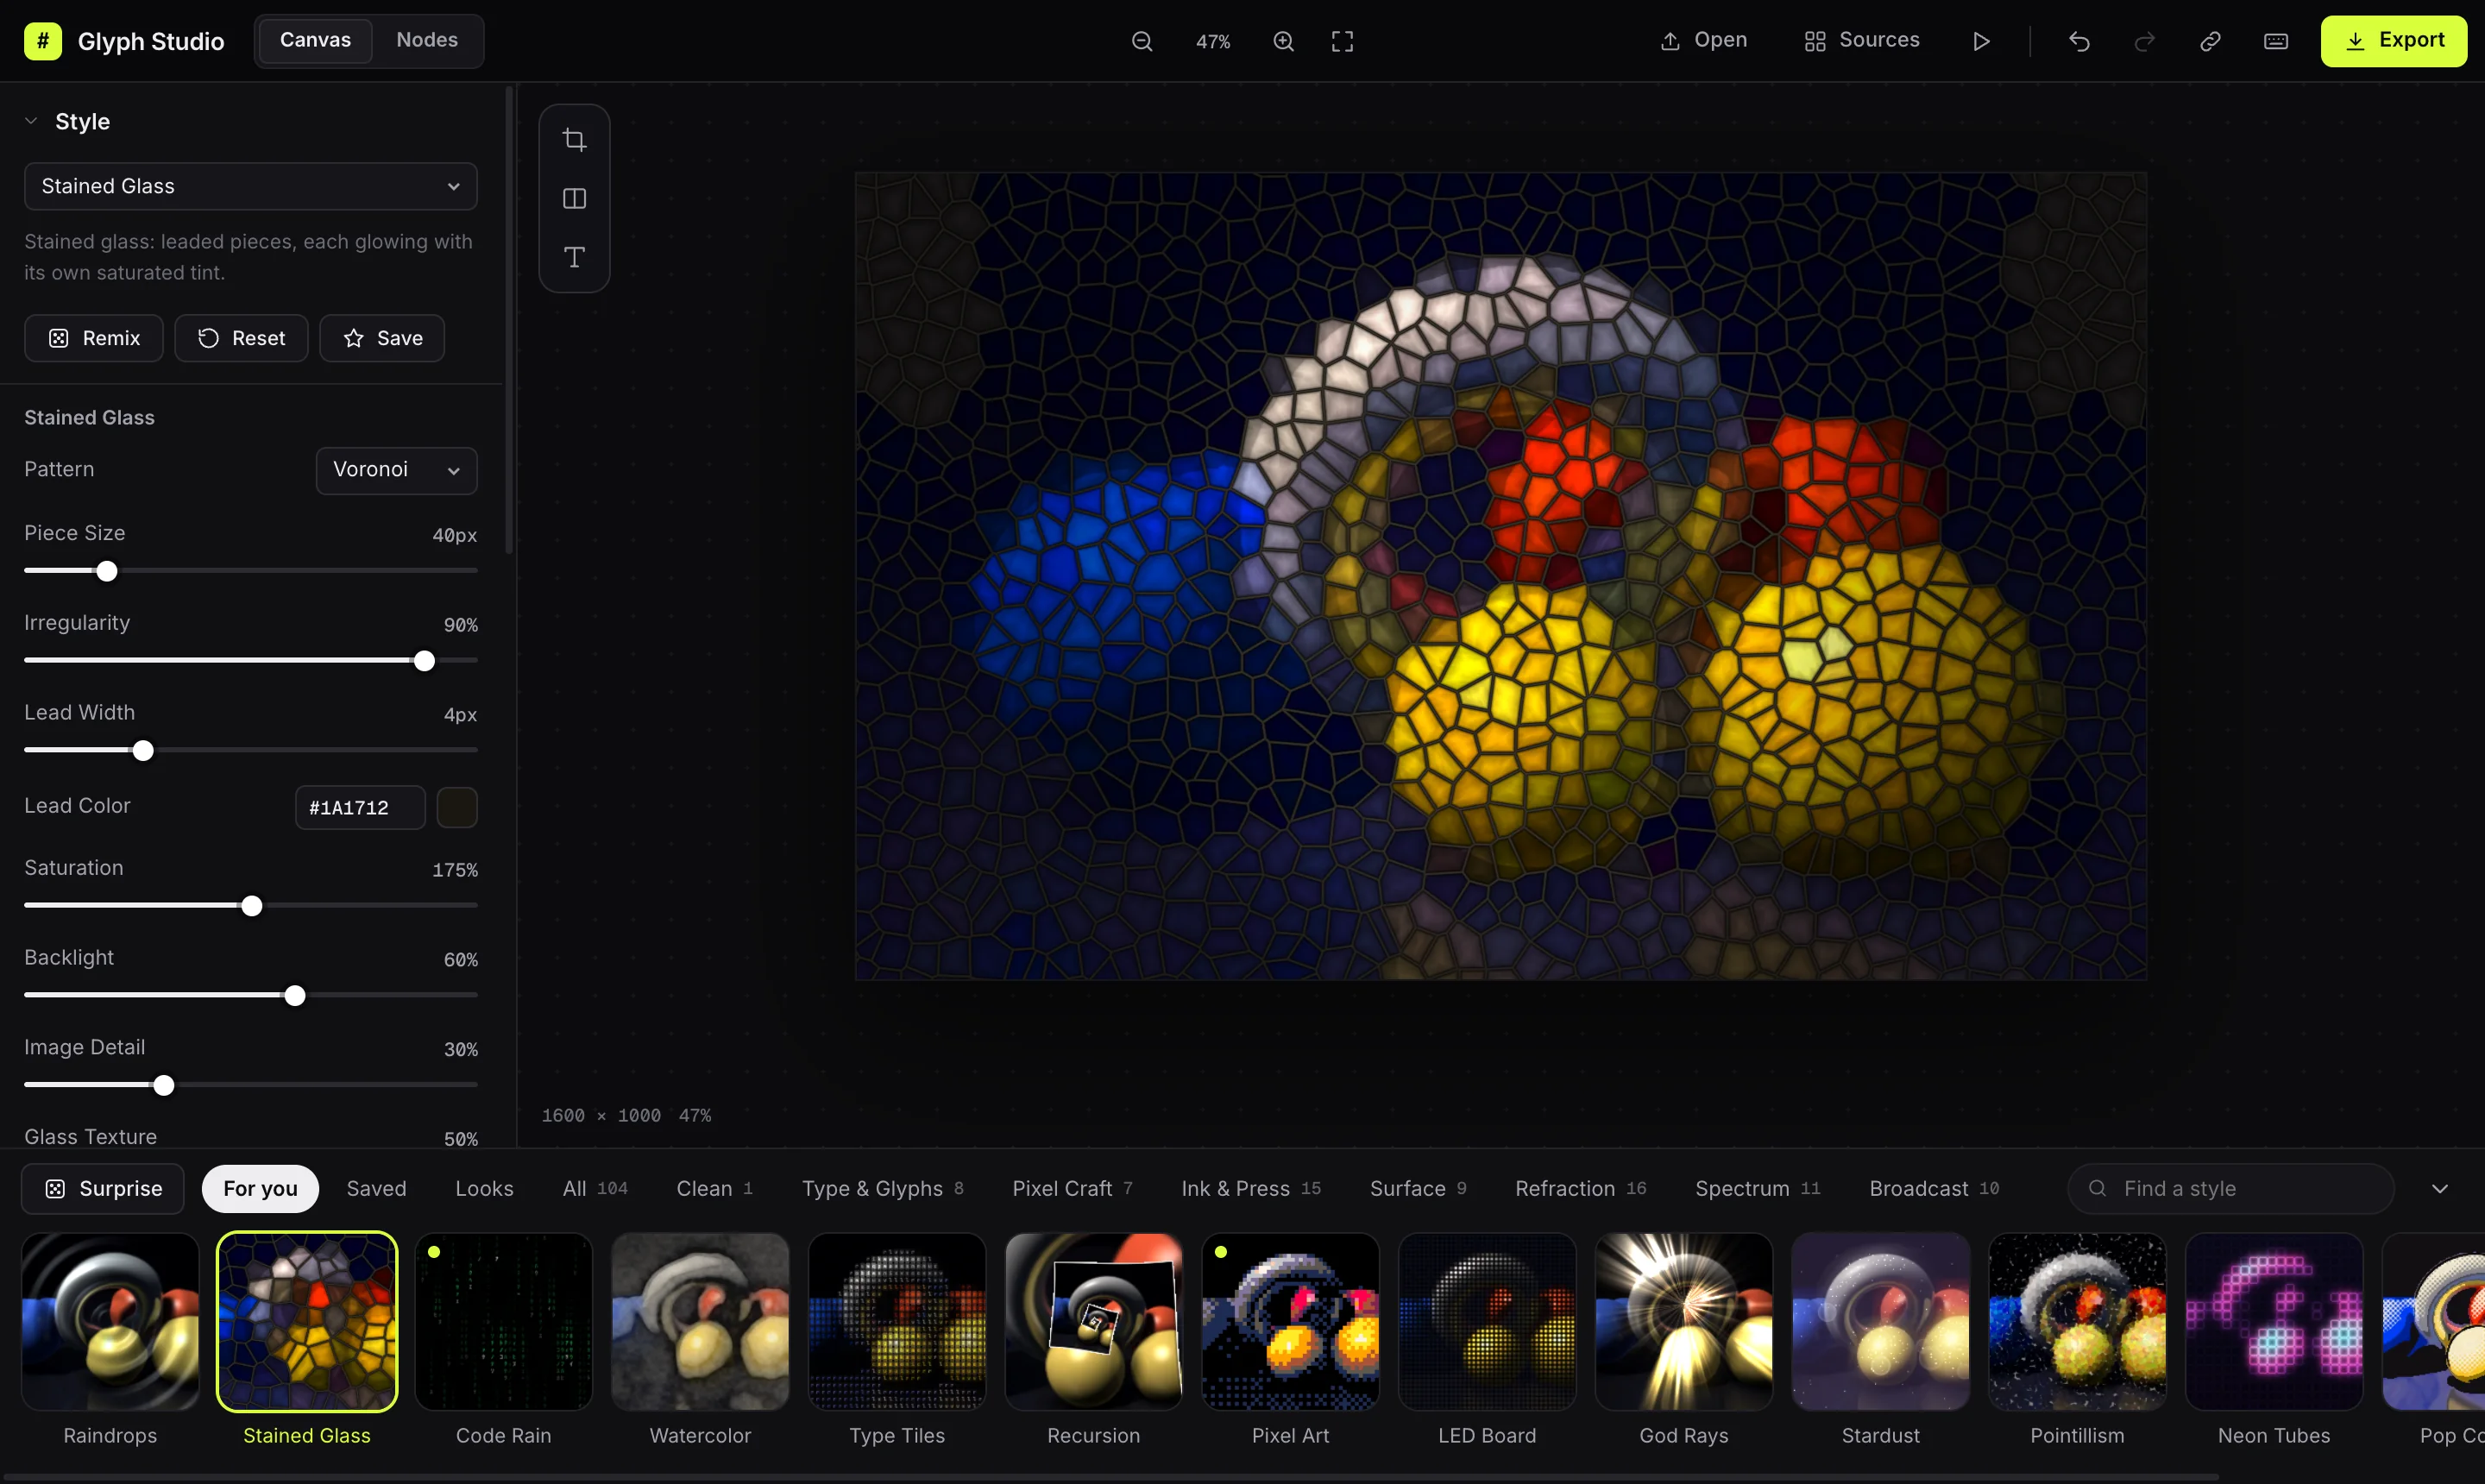Viewport: 2485px width, 1484px height.
Task: Filter by Pixel Craft category
Action: coord(1072,1188)
